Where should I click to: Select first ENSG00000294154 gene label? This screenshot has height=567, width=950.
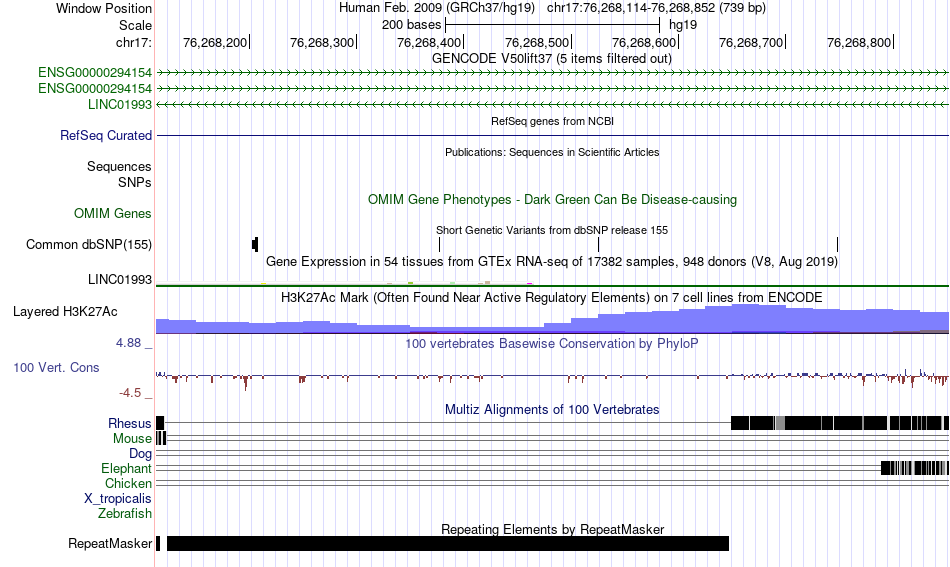pyautogui.click(x=95, y=73)
